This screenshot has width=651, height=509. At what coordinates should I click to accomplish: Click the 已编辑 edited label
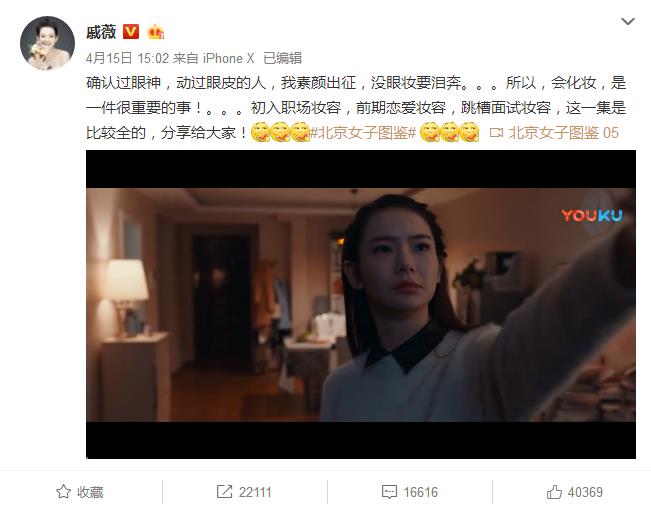[x=283, y=58]
